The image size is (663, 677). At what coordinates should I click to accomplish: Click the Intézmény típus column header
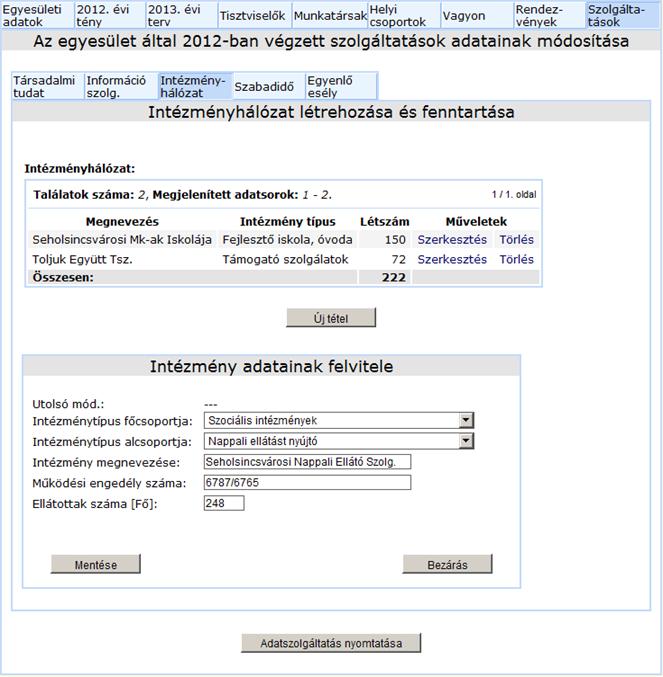pos(287,222)
